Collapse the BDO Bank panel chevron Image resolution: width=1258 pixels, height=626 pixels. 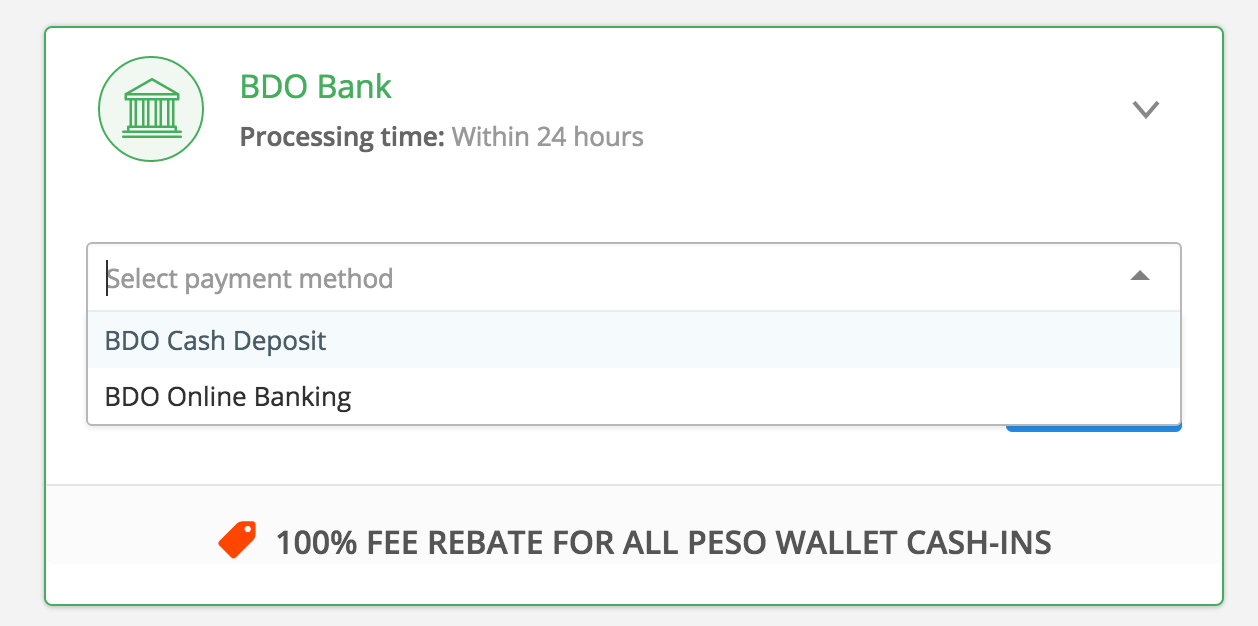pos(1144,110)
